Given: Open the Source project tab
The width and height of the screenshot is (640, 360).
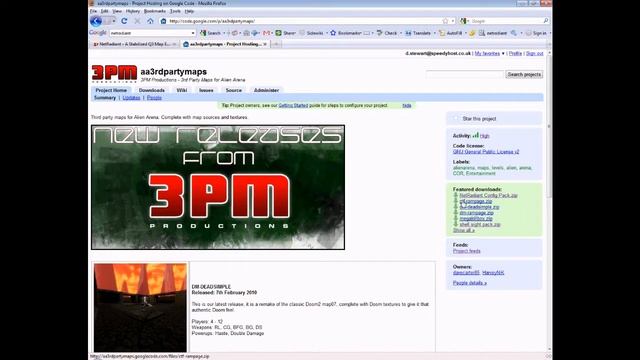Looking at the screenshot, I should click(233, 90).
